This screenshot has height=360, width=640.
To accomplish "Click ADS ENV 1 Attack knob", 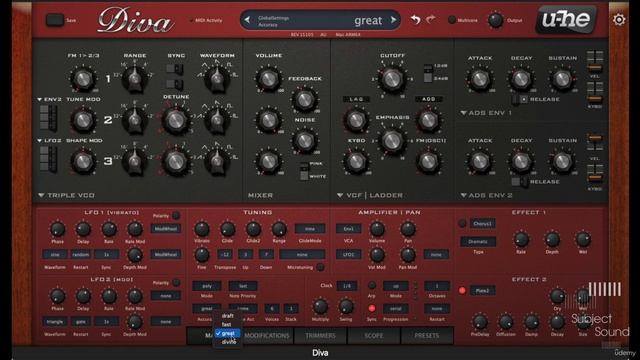I will point(480,80).
